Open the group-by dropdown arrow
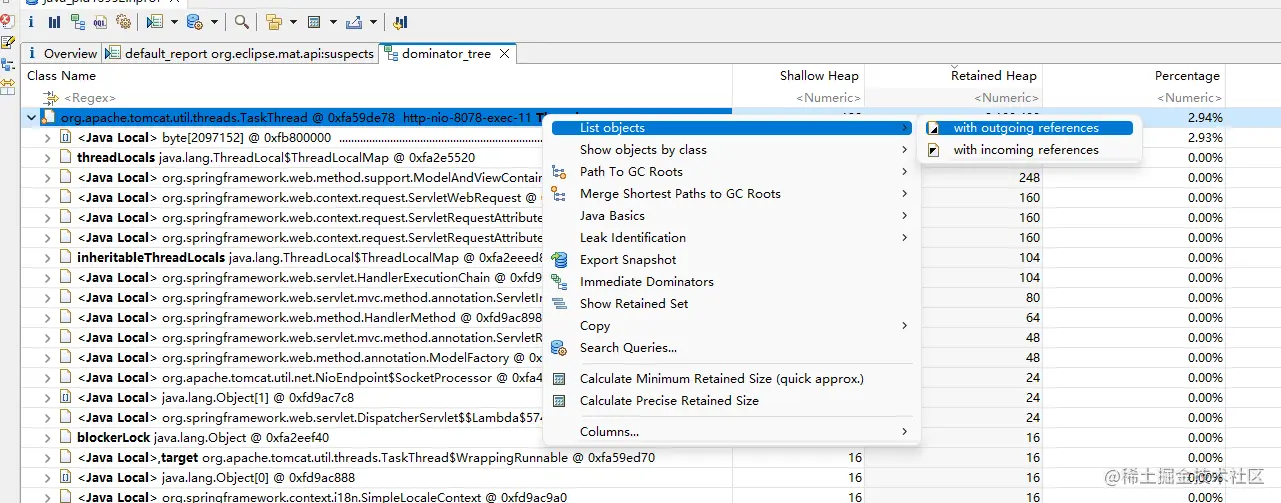This screenshot has height=503, width=1281. 293,21
